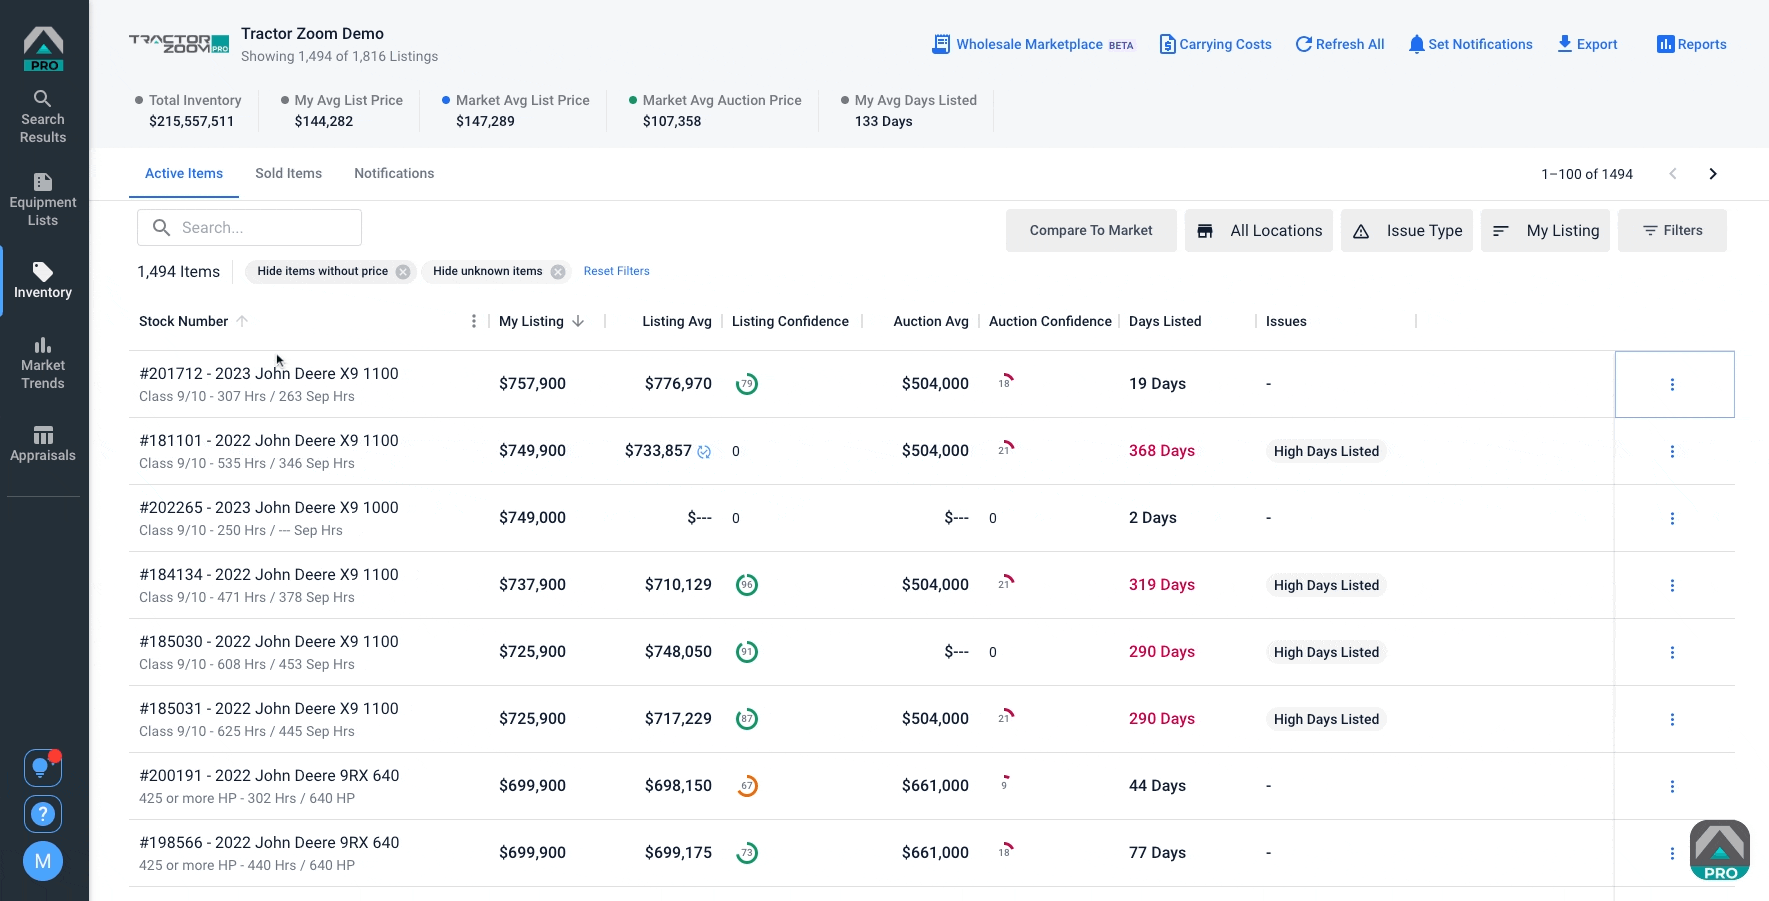
Task: Switch to Notifications tab
Action: coord(394,173)
